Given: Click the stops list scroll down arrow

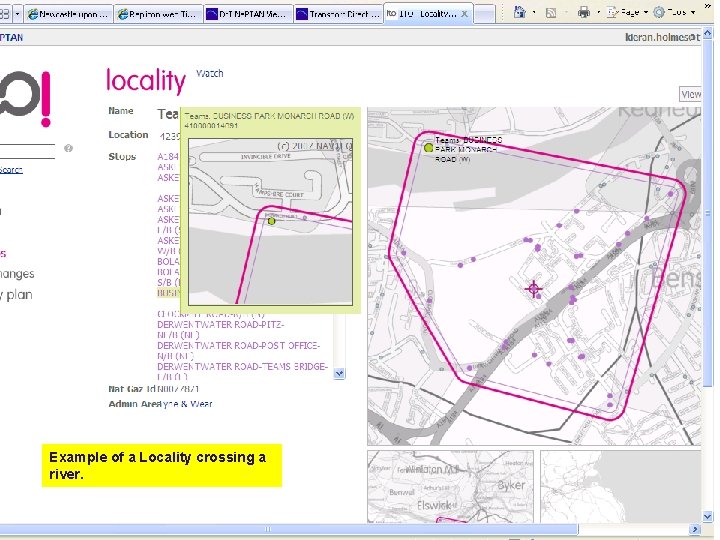Looking at the screenshot, I should [x=339, y=373].
